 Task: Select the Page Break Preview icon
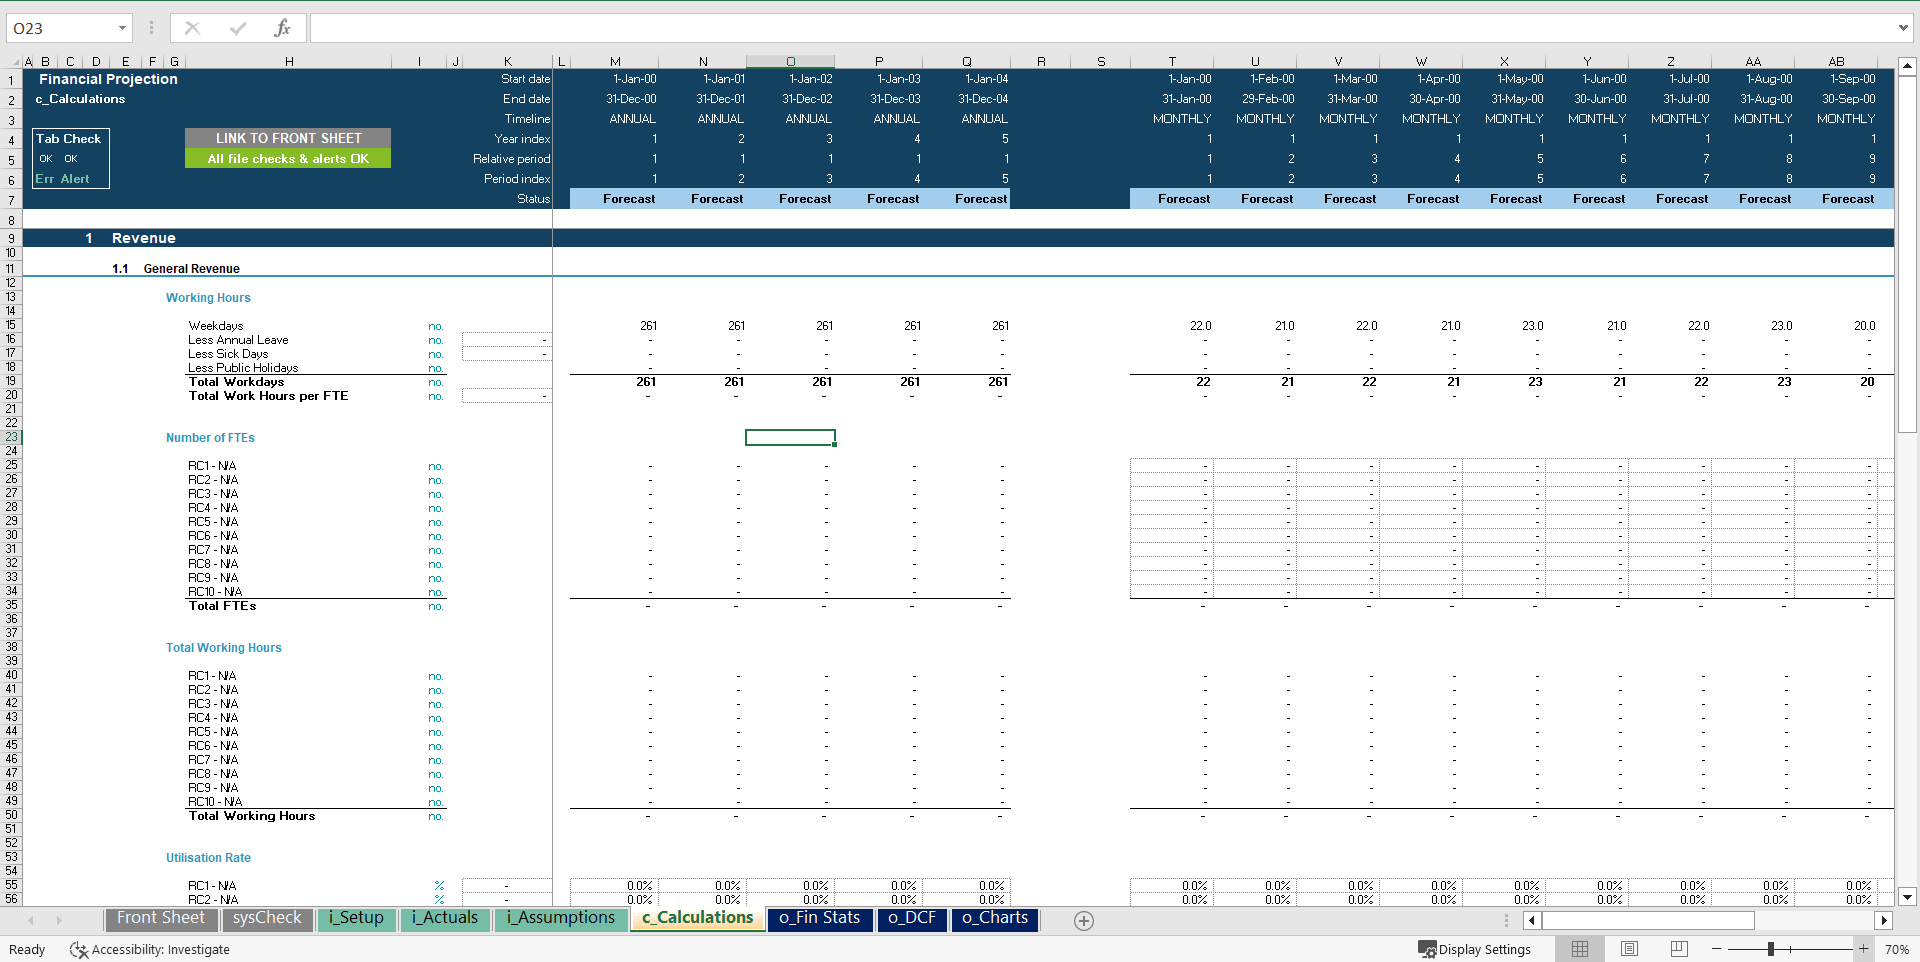[x=1678, y=948]
